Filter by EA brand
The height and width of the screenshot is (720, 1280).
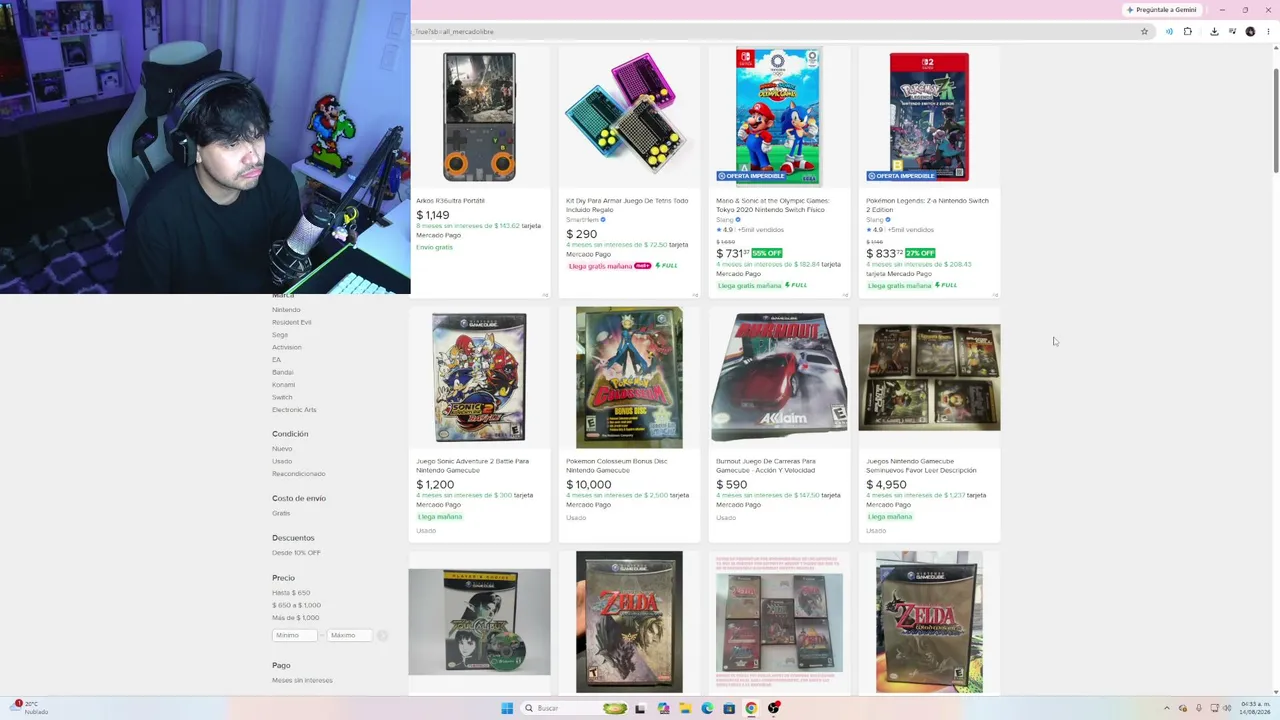(x=276, y=360)
